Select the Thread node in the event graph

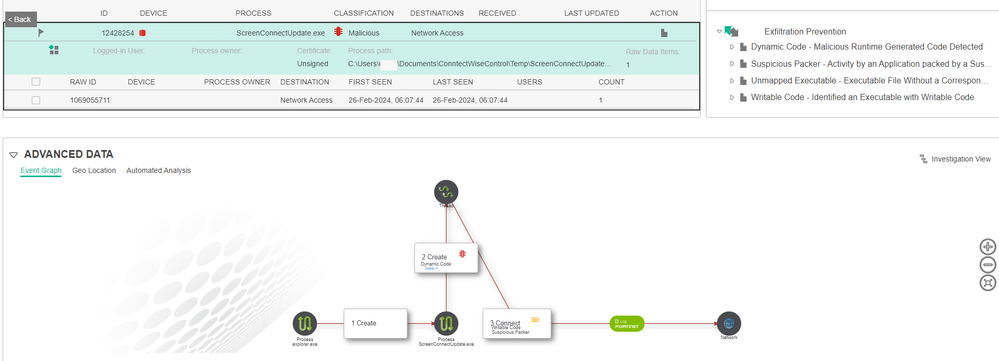point(446,192)
